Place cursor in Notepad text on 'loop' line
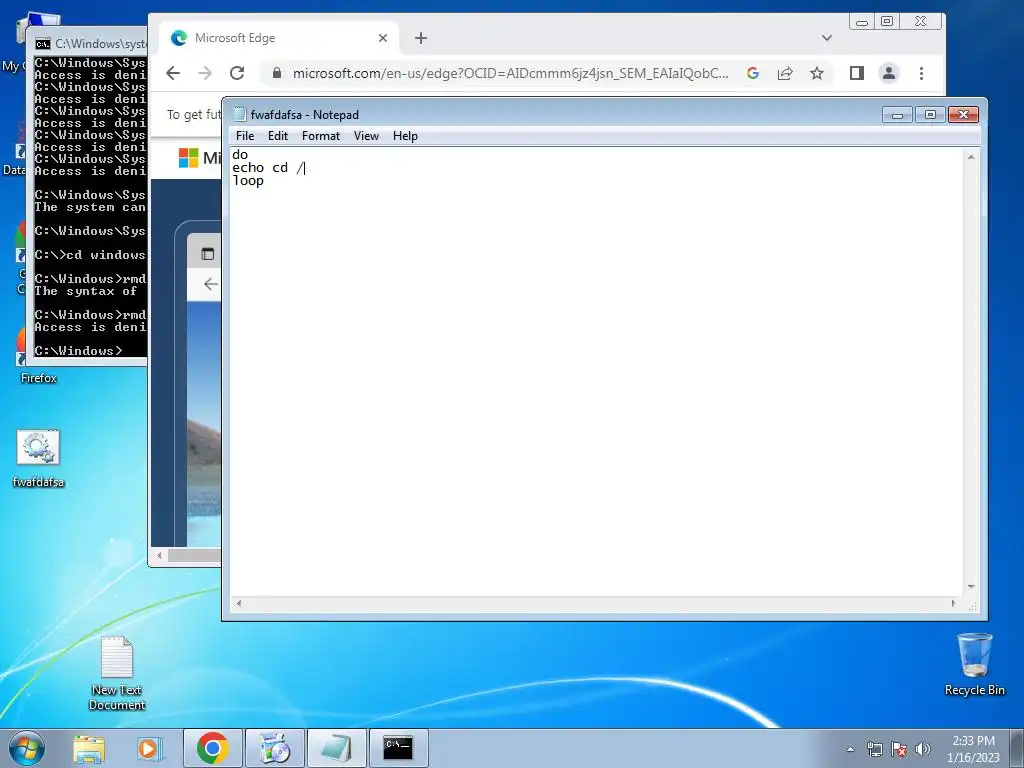The width and height of the screenshot is (1024, 768). point(248,181)
